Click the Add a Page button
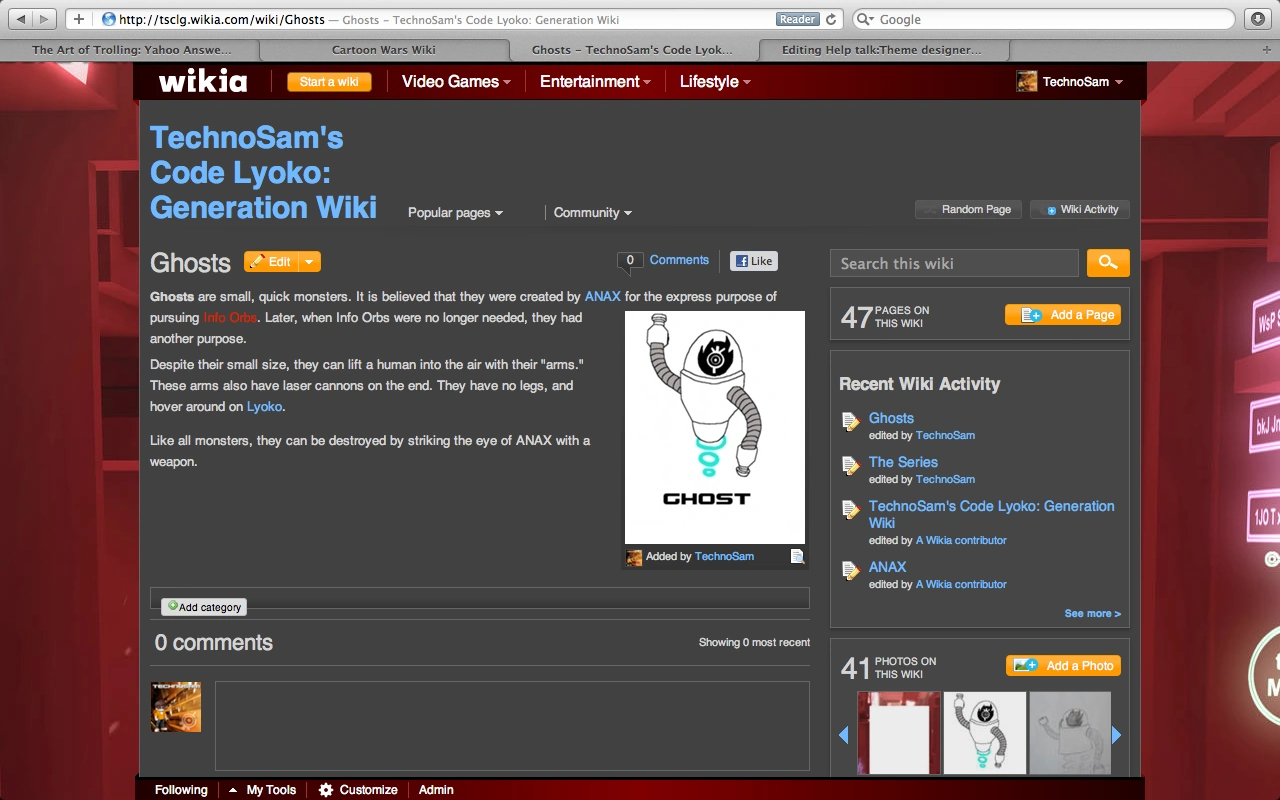This screenshot has width=1280, height=800. click(x=1063, y=315)
